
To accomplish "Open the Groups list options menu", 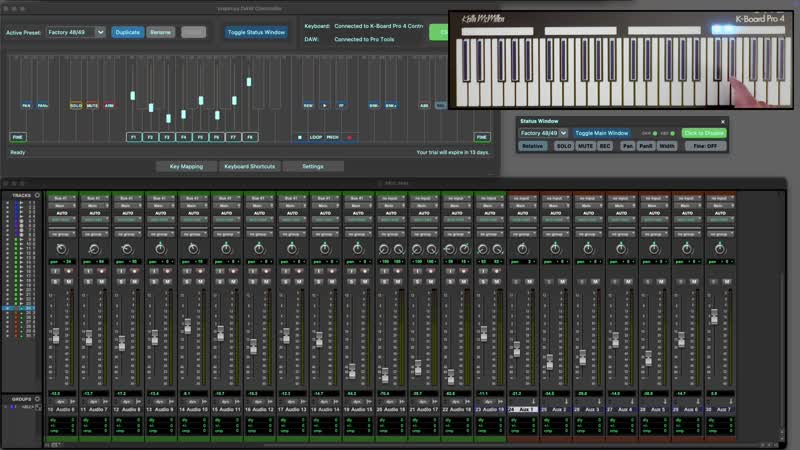I will click(37, 399).
